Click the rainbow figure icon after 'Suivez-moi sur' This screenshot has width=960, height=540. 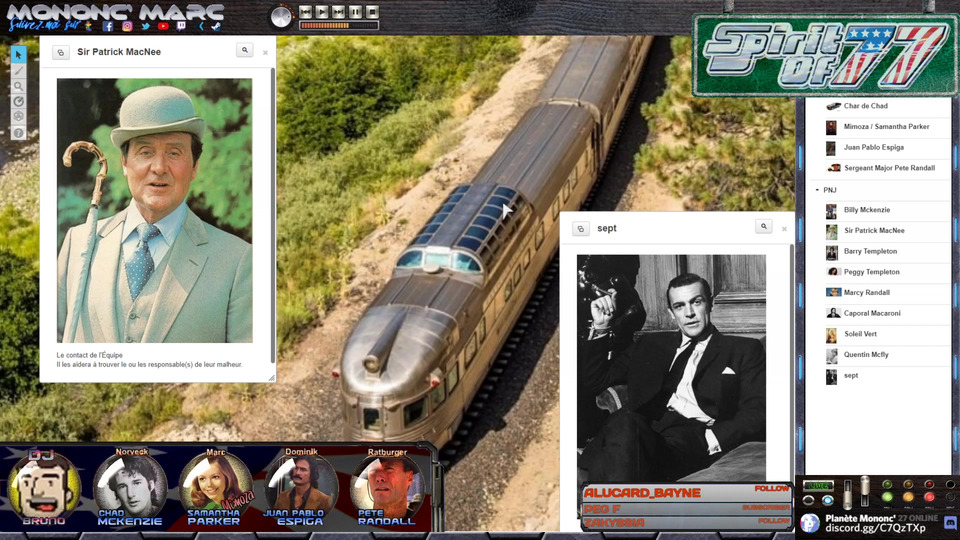coord(88,26)
